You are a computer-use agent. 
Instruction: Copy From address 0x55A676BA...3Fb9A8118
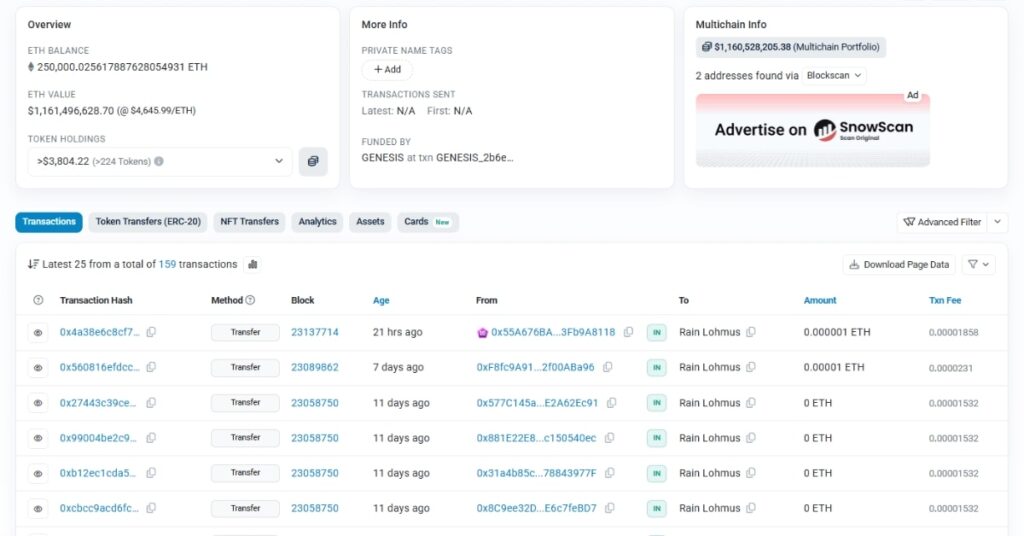[628, 332]
